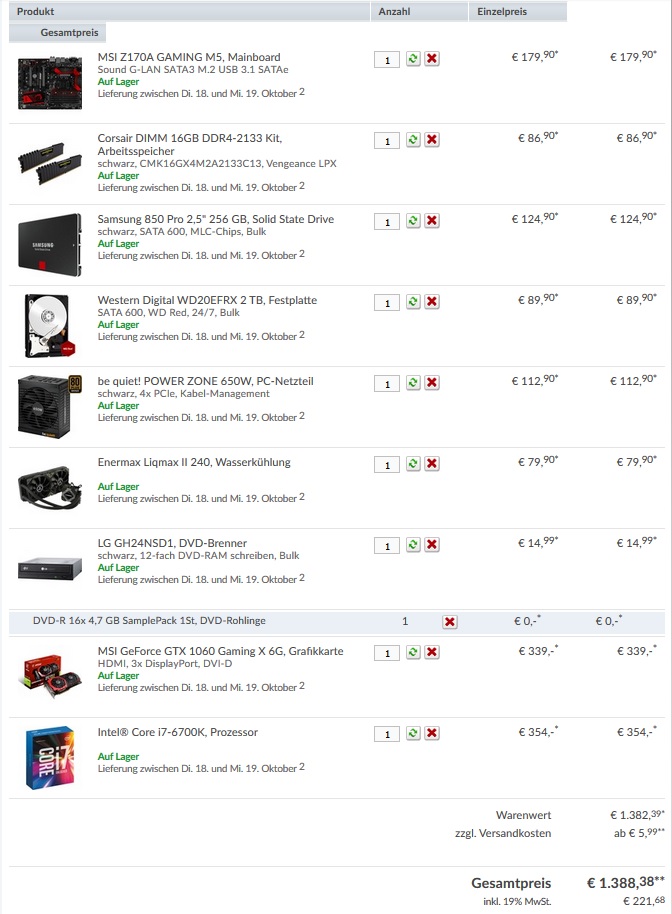Update quantity of Western Digital WD20EFRX
The image size is (672, 914).
click(413, 302)
